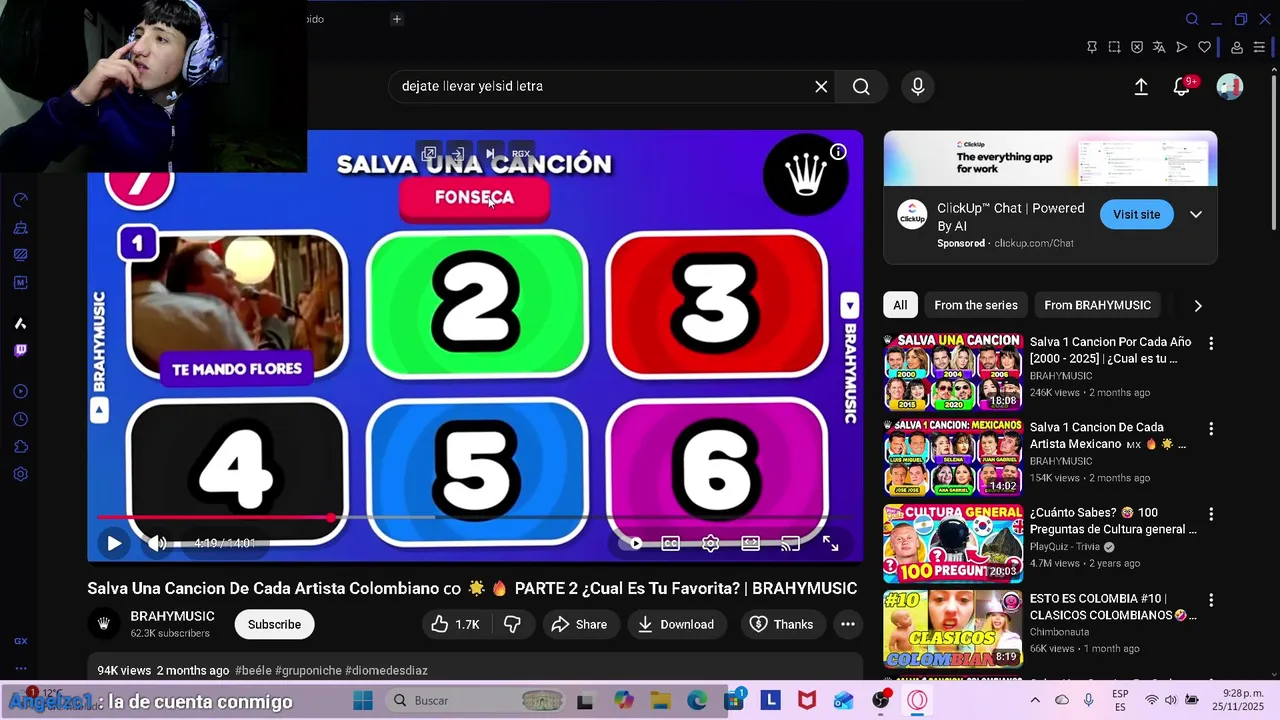Share the video
This screenshot has height=720, width=1280.
point(579,624)
